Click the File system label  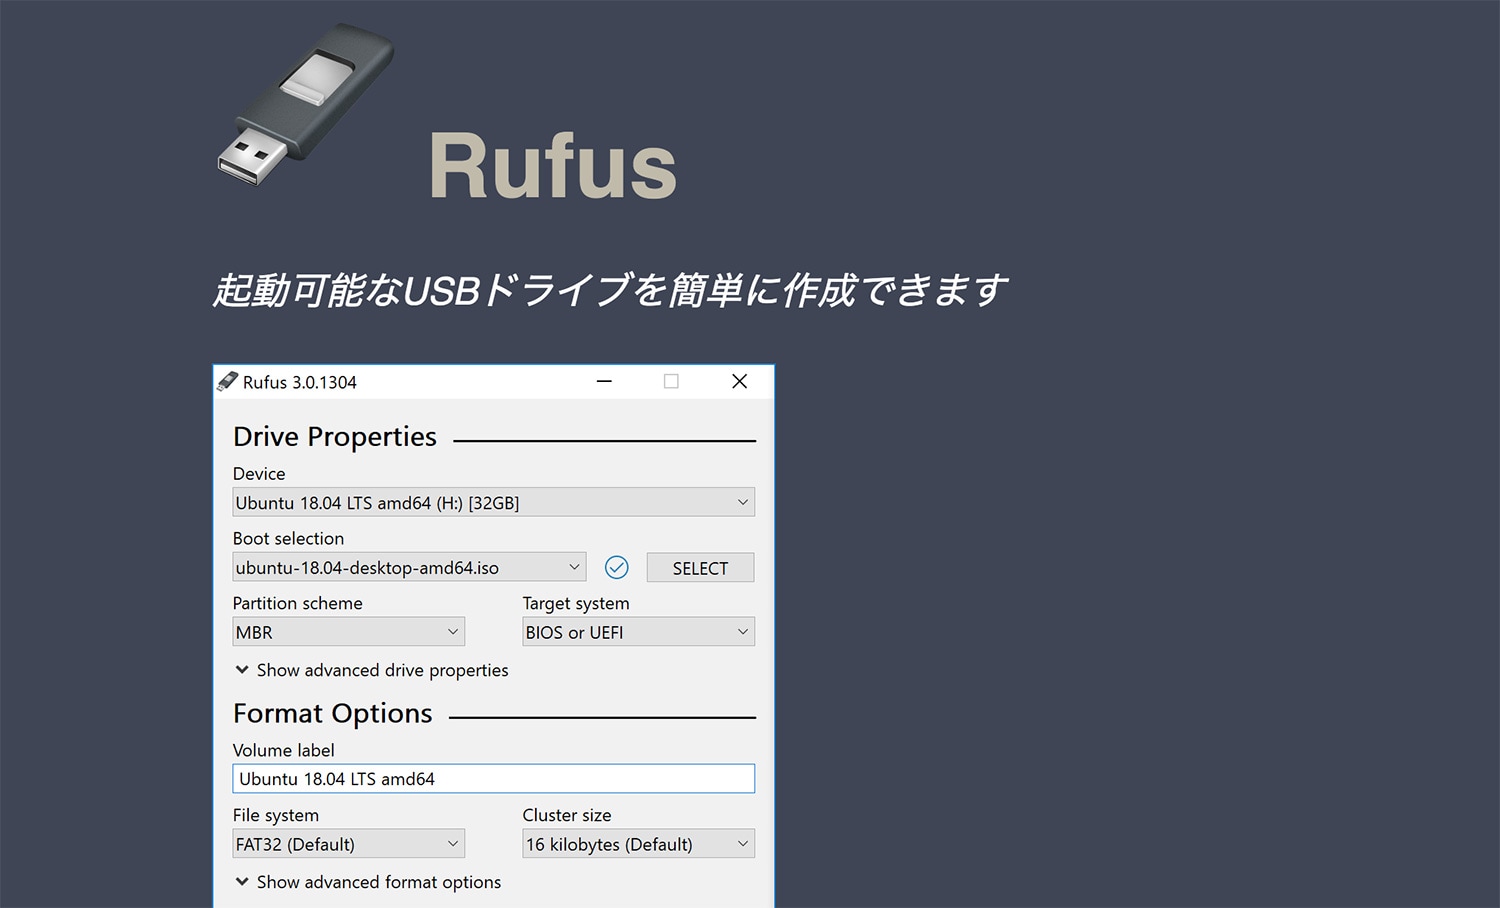pos(276,815)
